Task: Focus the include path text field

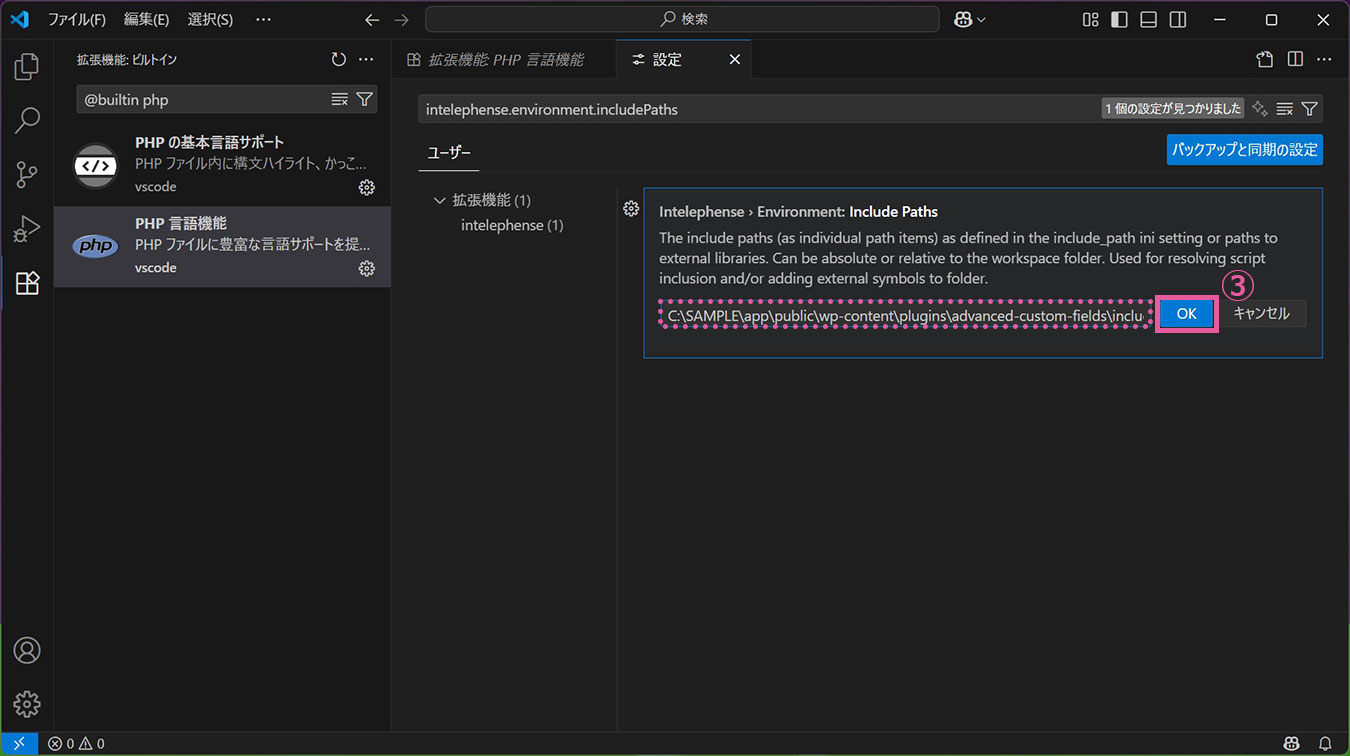Action: 905,316
